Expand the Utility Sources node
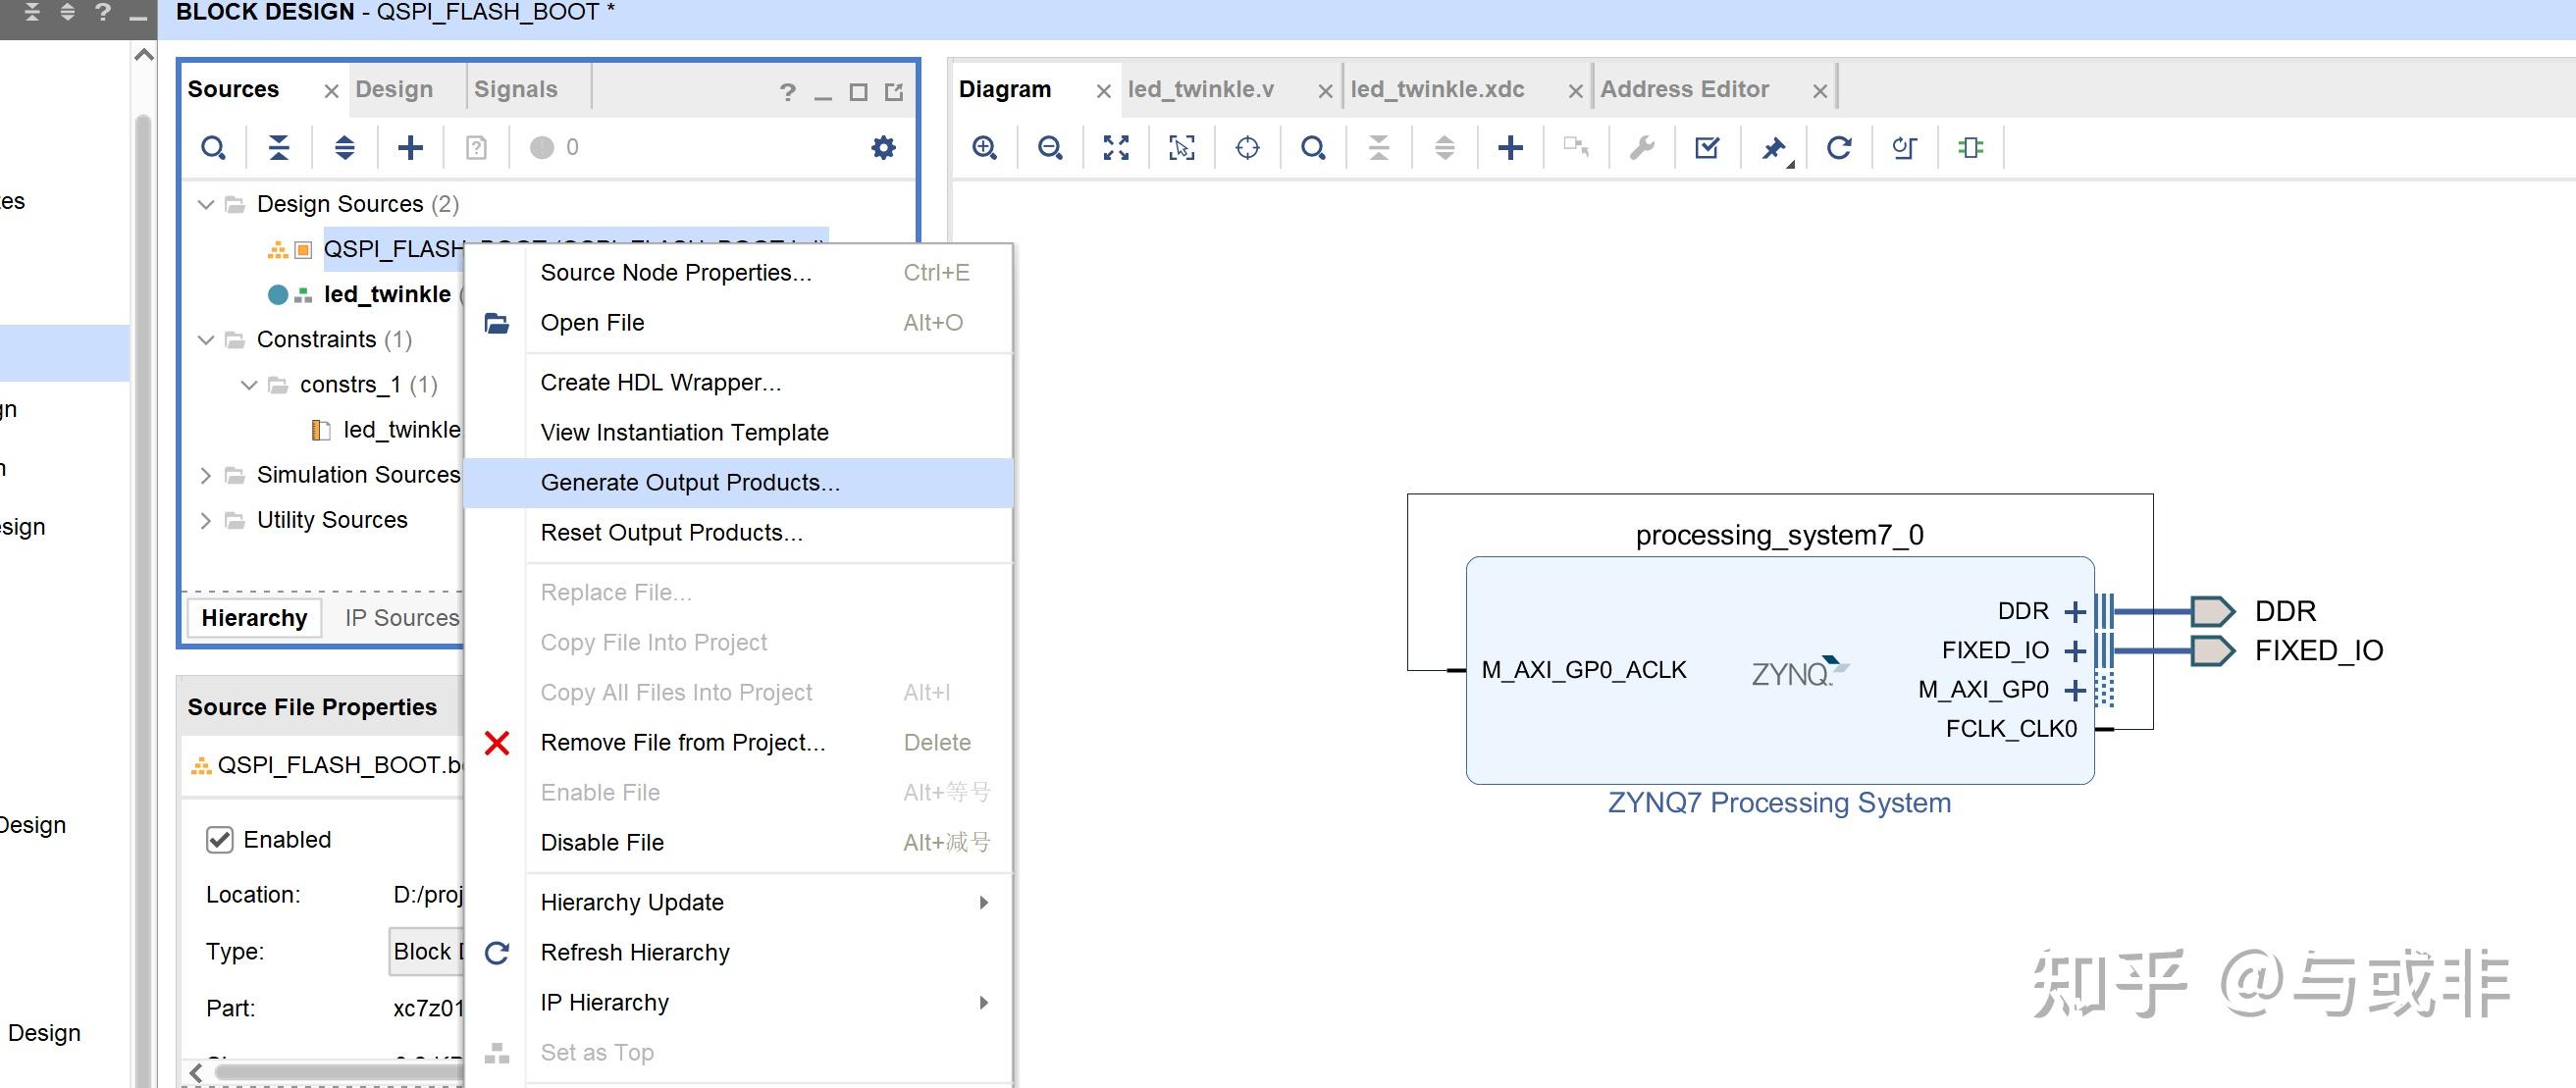Screen dimensions: 2576x1088 click(x=205, y=520)
